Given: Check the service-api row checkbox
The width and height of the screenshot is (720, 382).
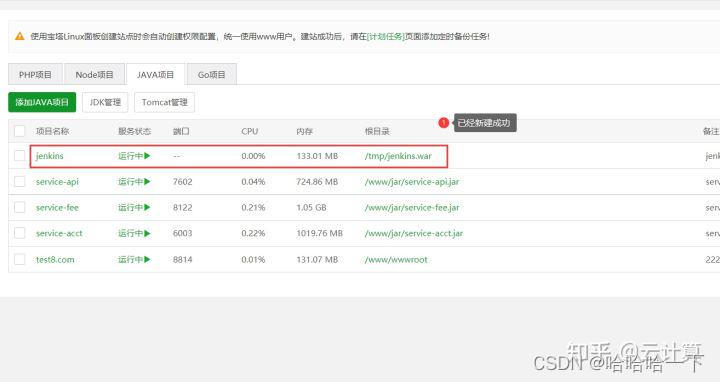Looking at the screenshot, I should [19, 181].
